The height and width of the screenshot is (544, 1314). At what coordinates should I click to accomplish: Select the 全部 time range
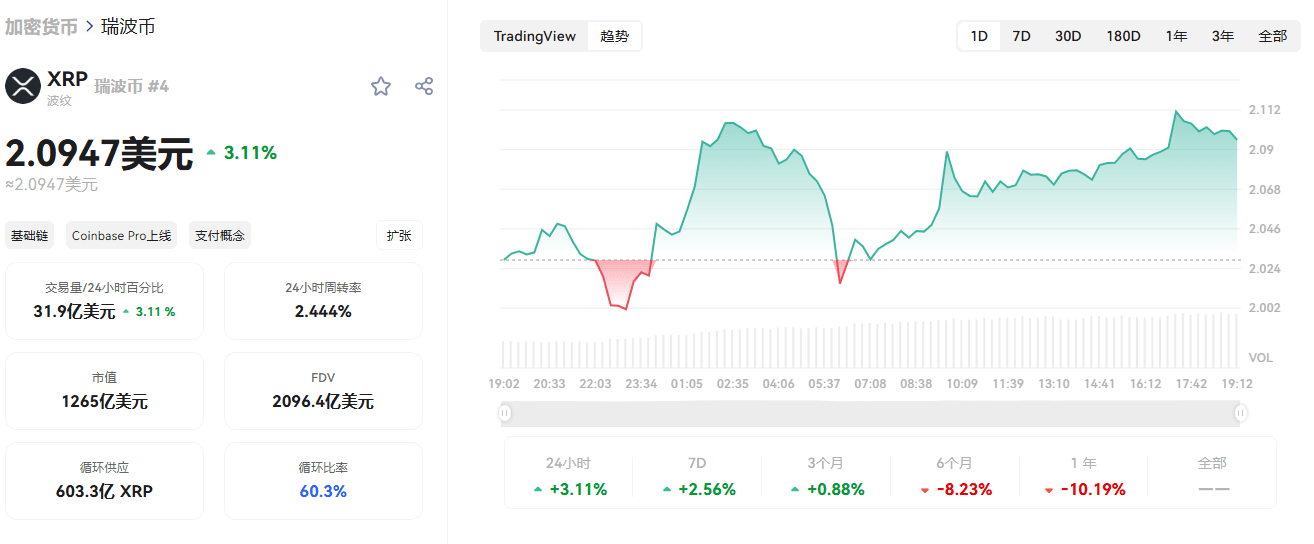click(x=1272, y=36)
